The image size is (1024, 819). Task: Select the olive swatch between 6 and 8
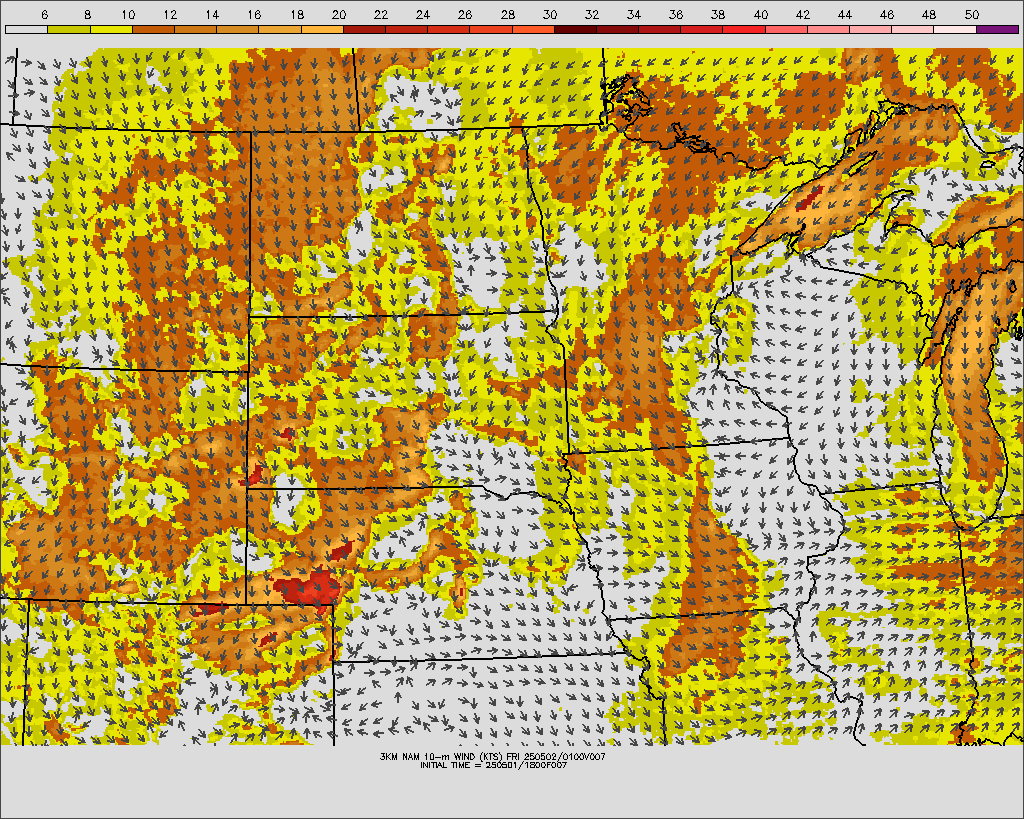click(69, 29)
